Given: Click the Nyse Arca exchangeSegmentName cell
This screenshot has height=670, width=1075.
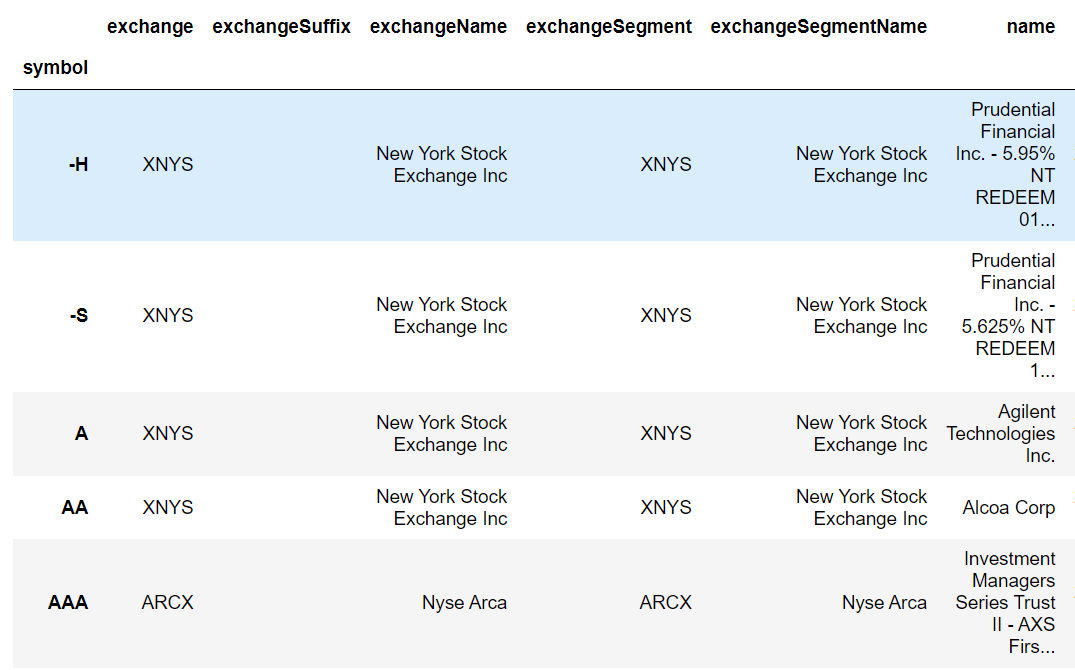Looking at the screenshot, I should [884, 603].
